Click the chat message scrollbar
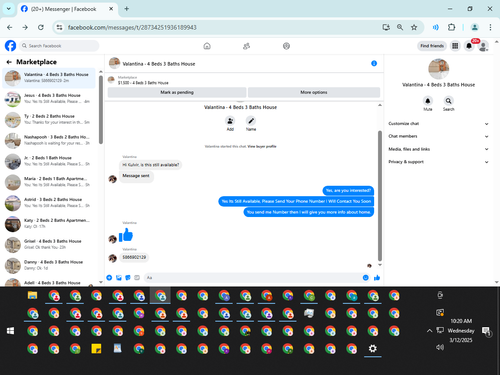500x375 pixels. tap(380, 196)
